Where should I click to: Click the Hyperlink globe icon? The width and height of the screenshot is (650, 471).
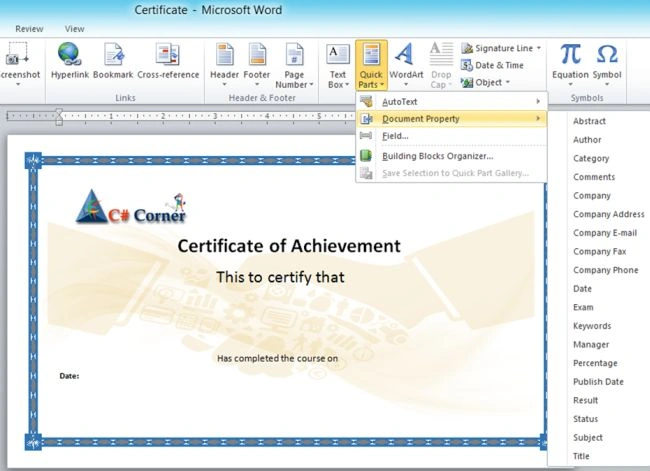point(69,54)
